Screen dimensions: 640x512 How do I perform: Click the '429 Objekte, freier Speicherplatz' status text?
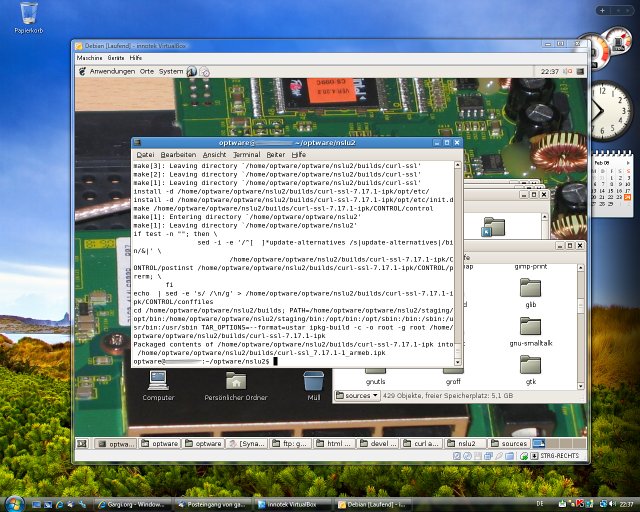[448, 396]
